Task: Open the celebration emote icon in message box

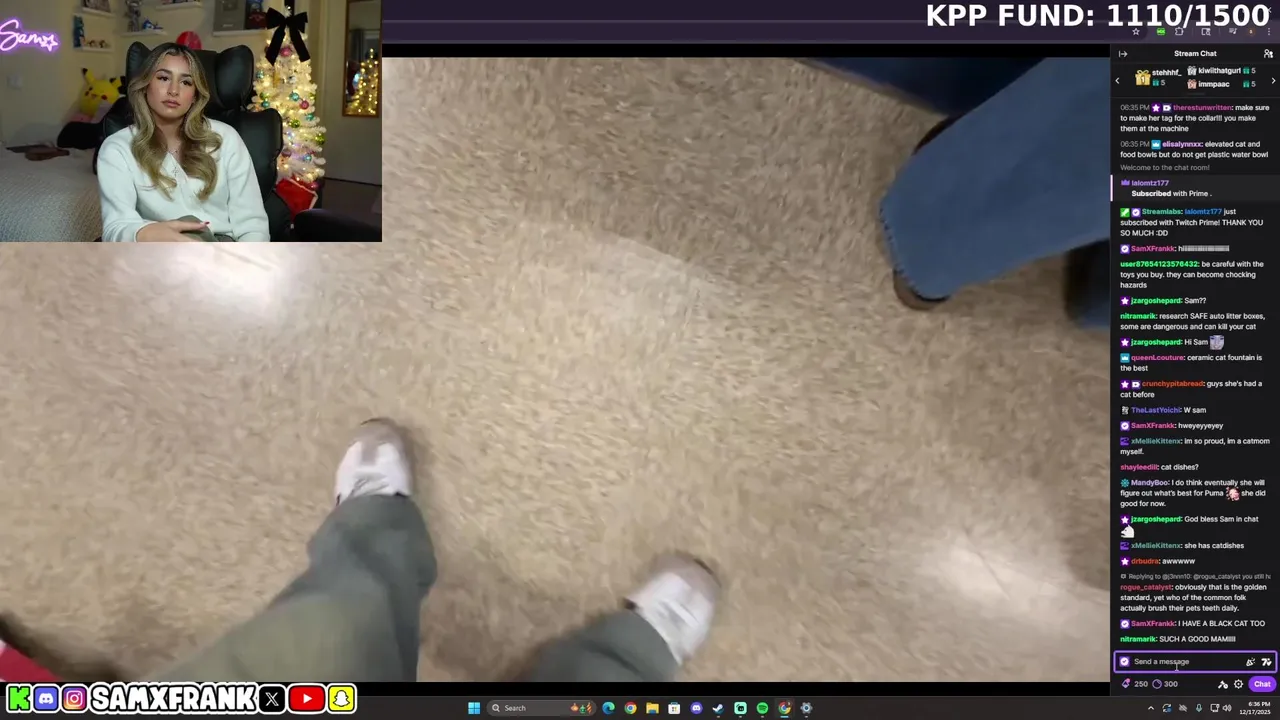Action: coord(1250,662)
